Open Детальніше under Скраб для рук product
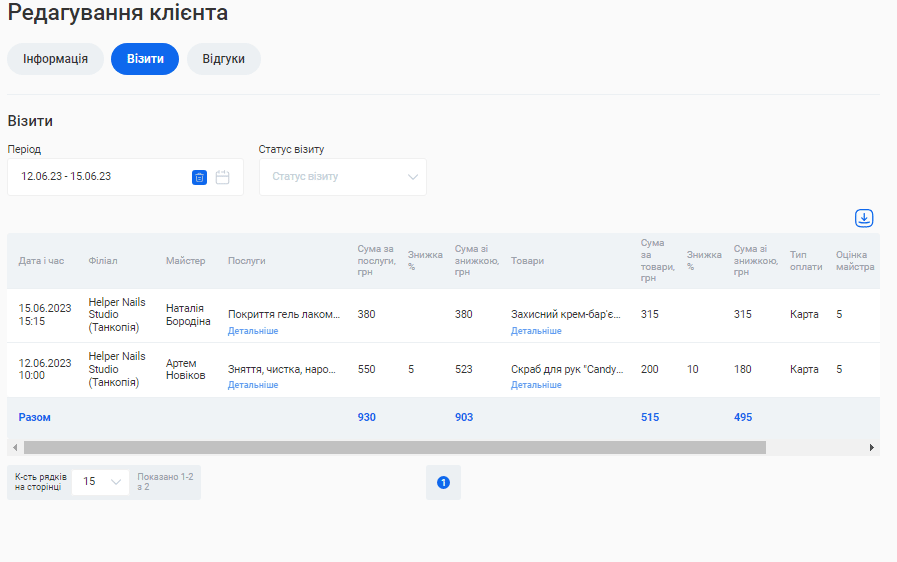 [x=536, y=385]
